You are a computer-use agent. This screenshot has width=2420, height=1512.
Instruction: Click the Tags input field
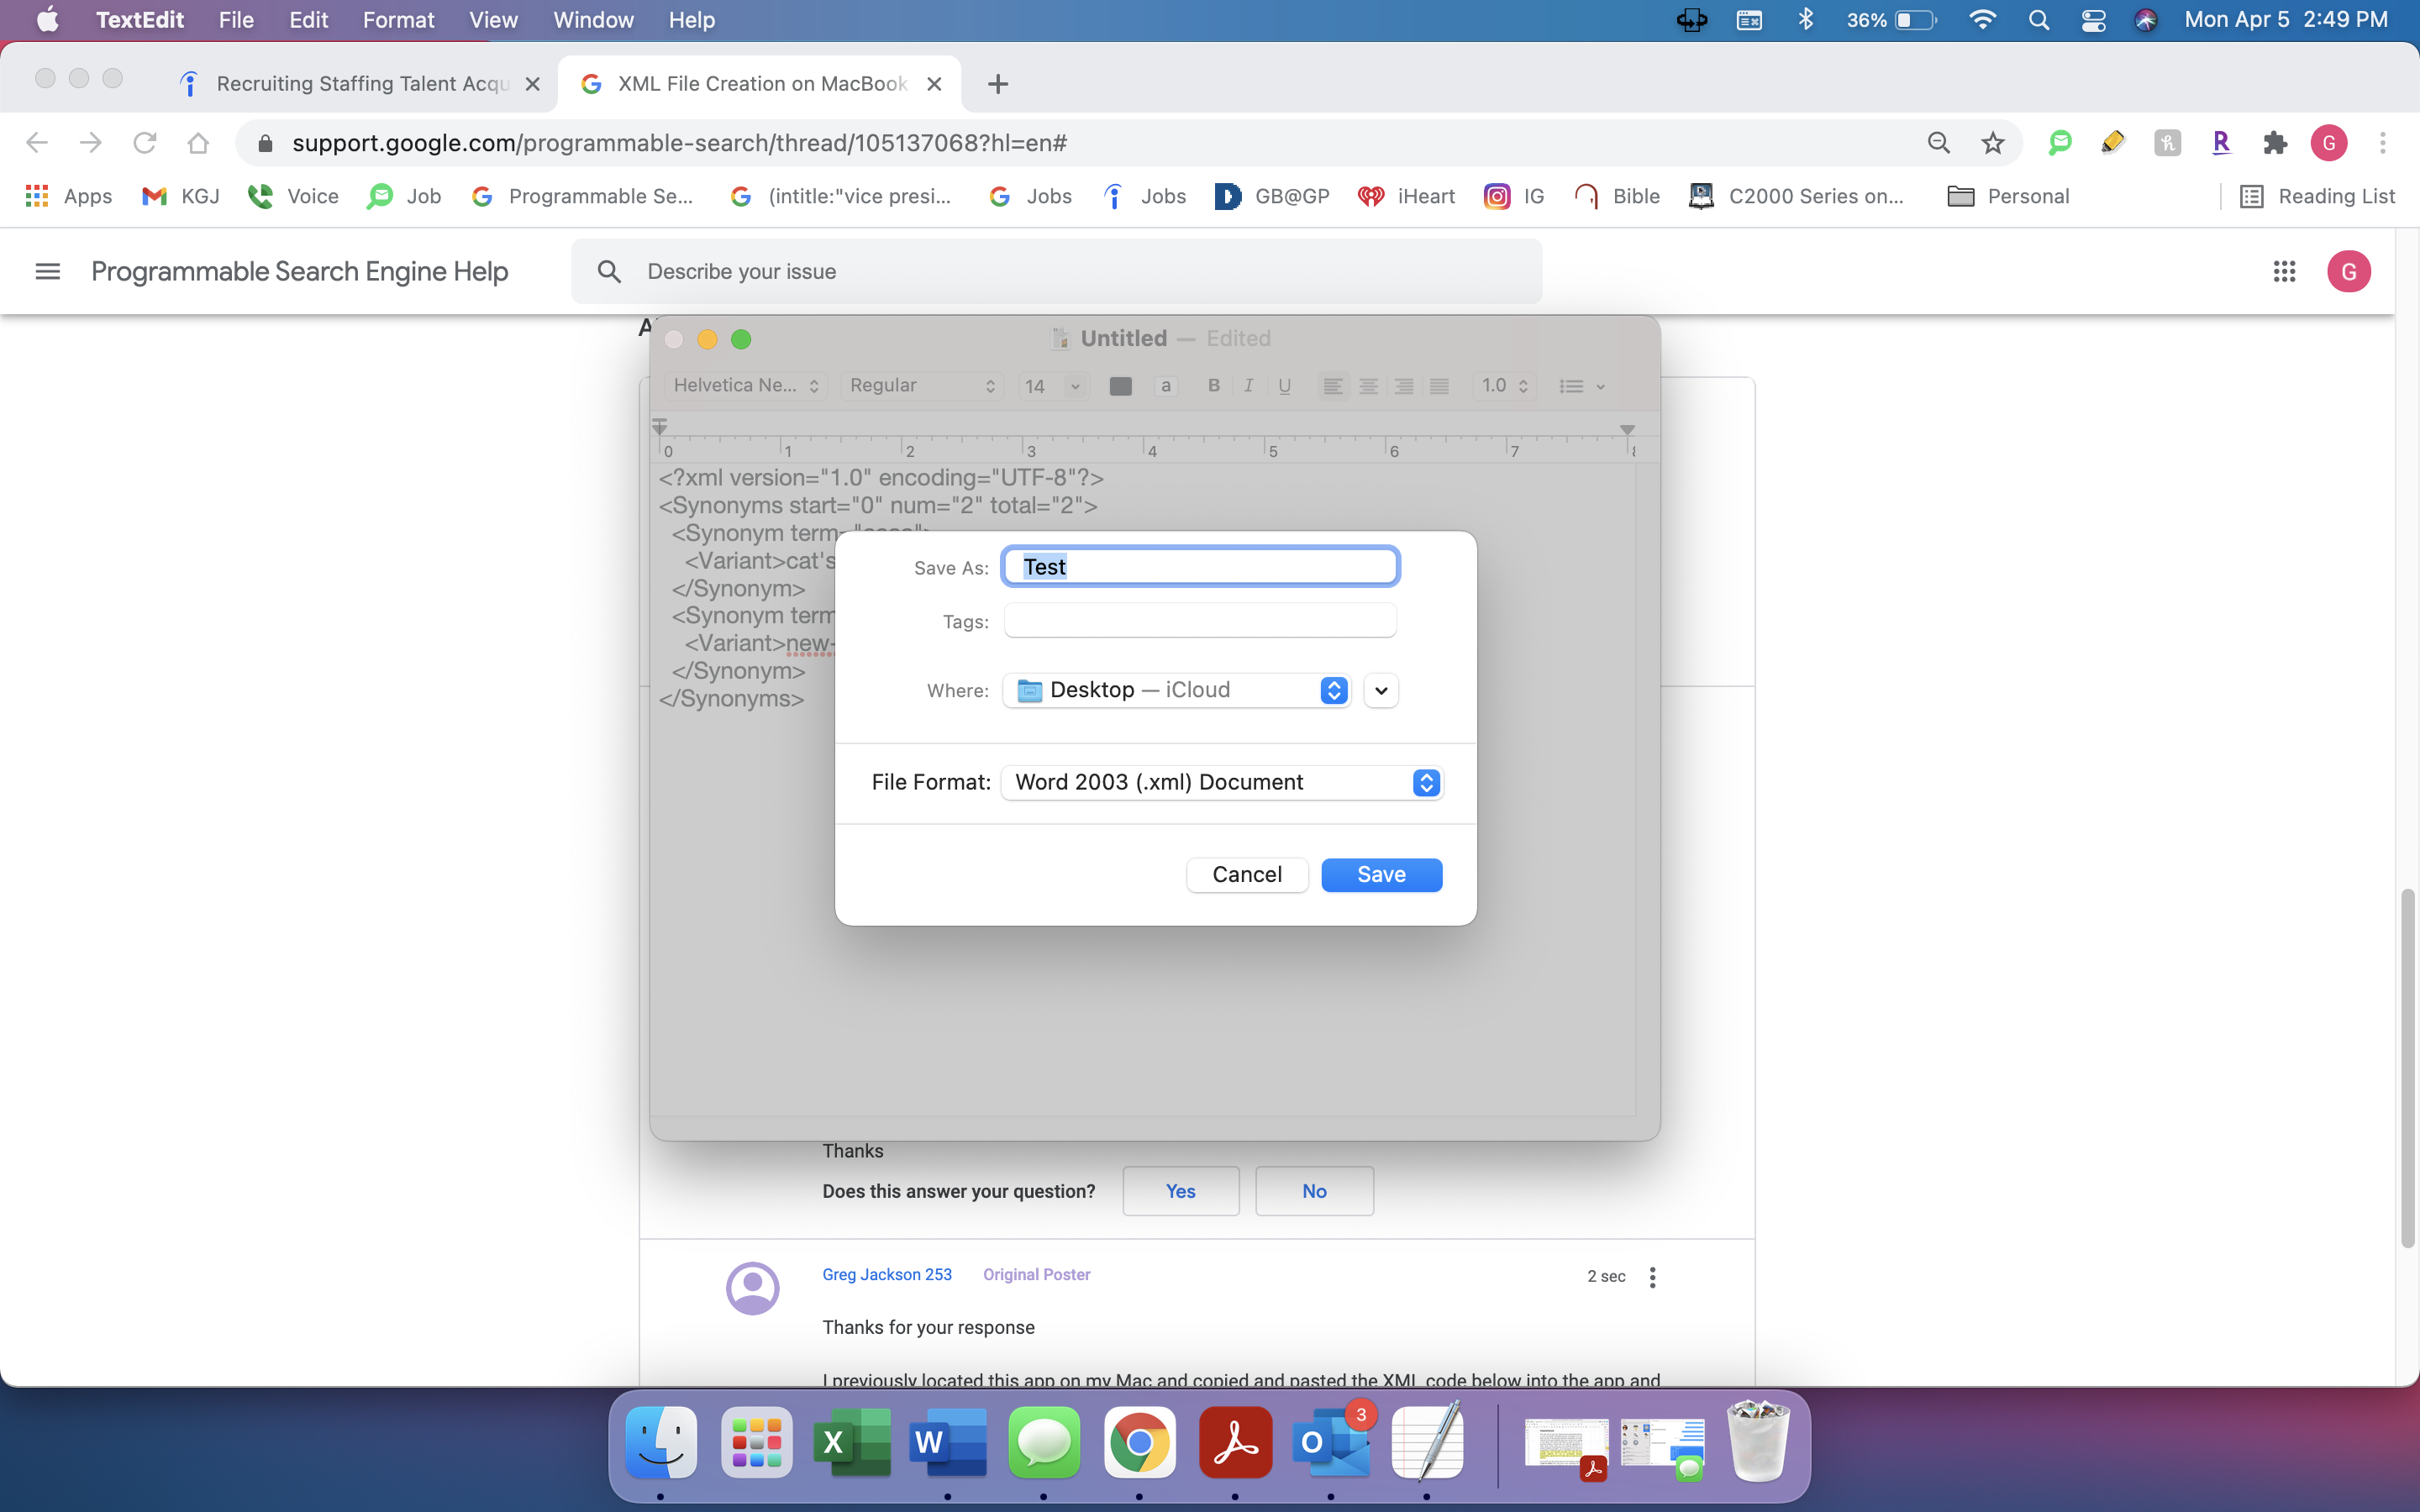1199,621
